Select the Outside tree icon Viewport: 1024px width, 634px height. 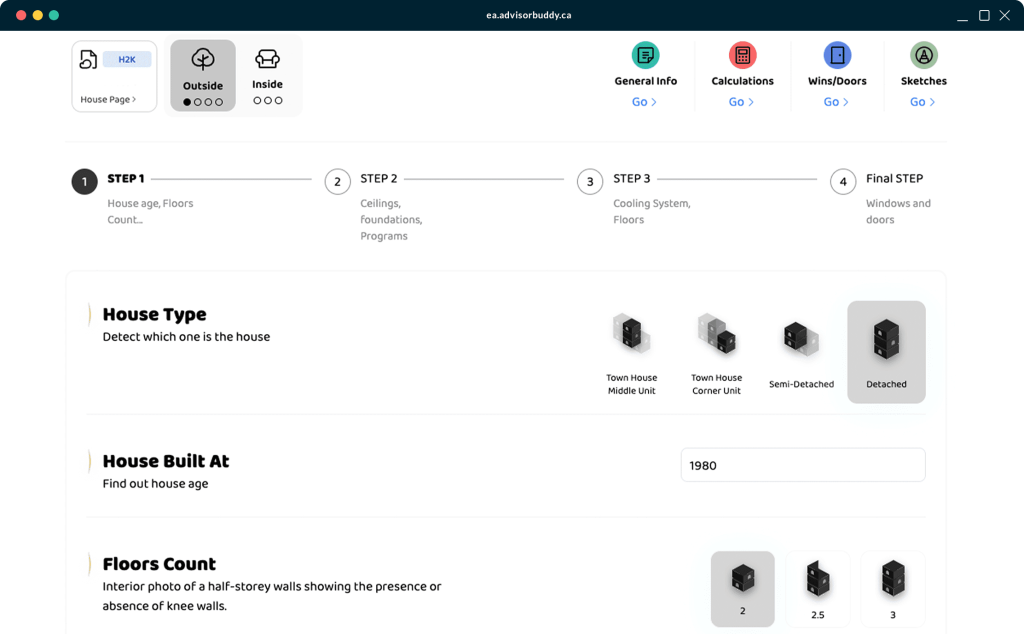tap(203, 60)
